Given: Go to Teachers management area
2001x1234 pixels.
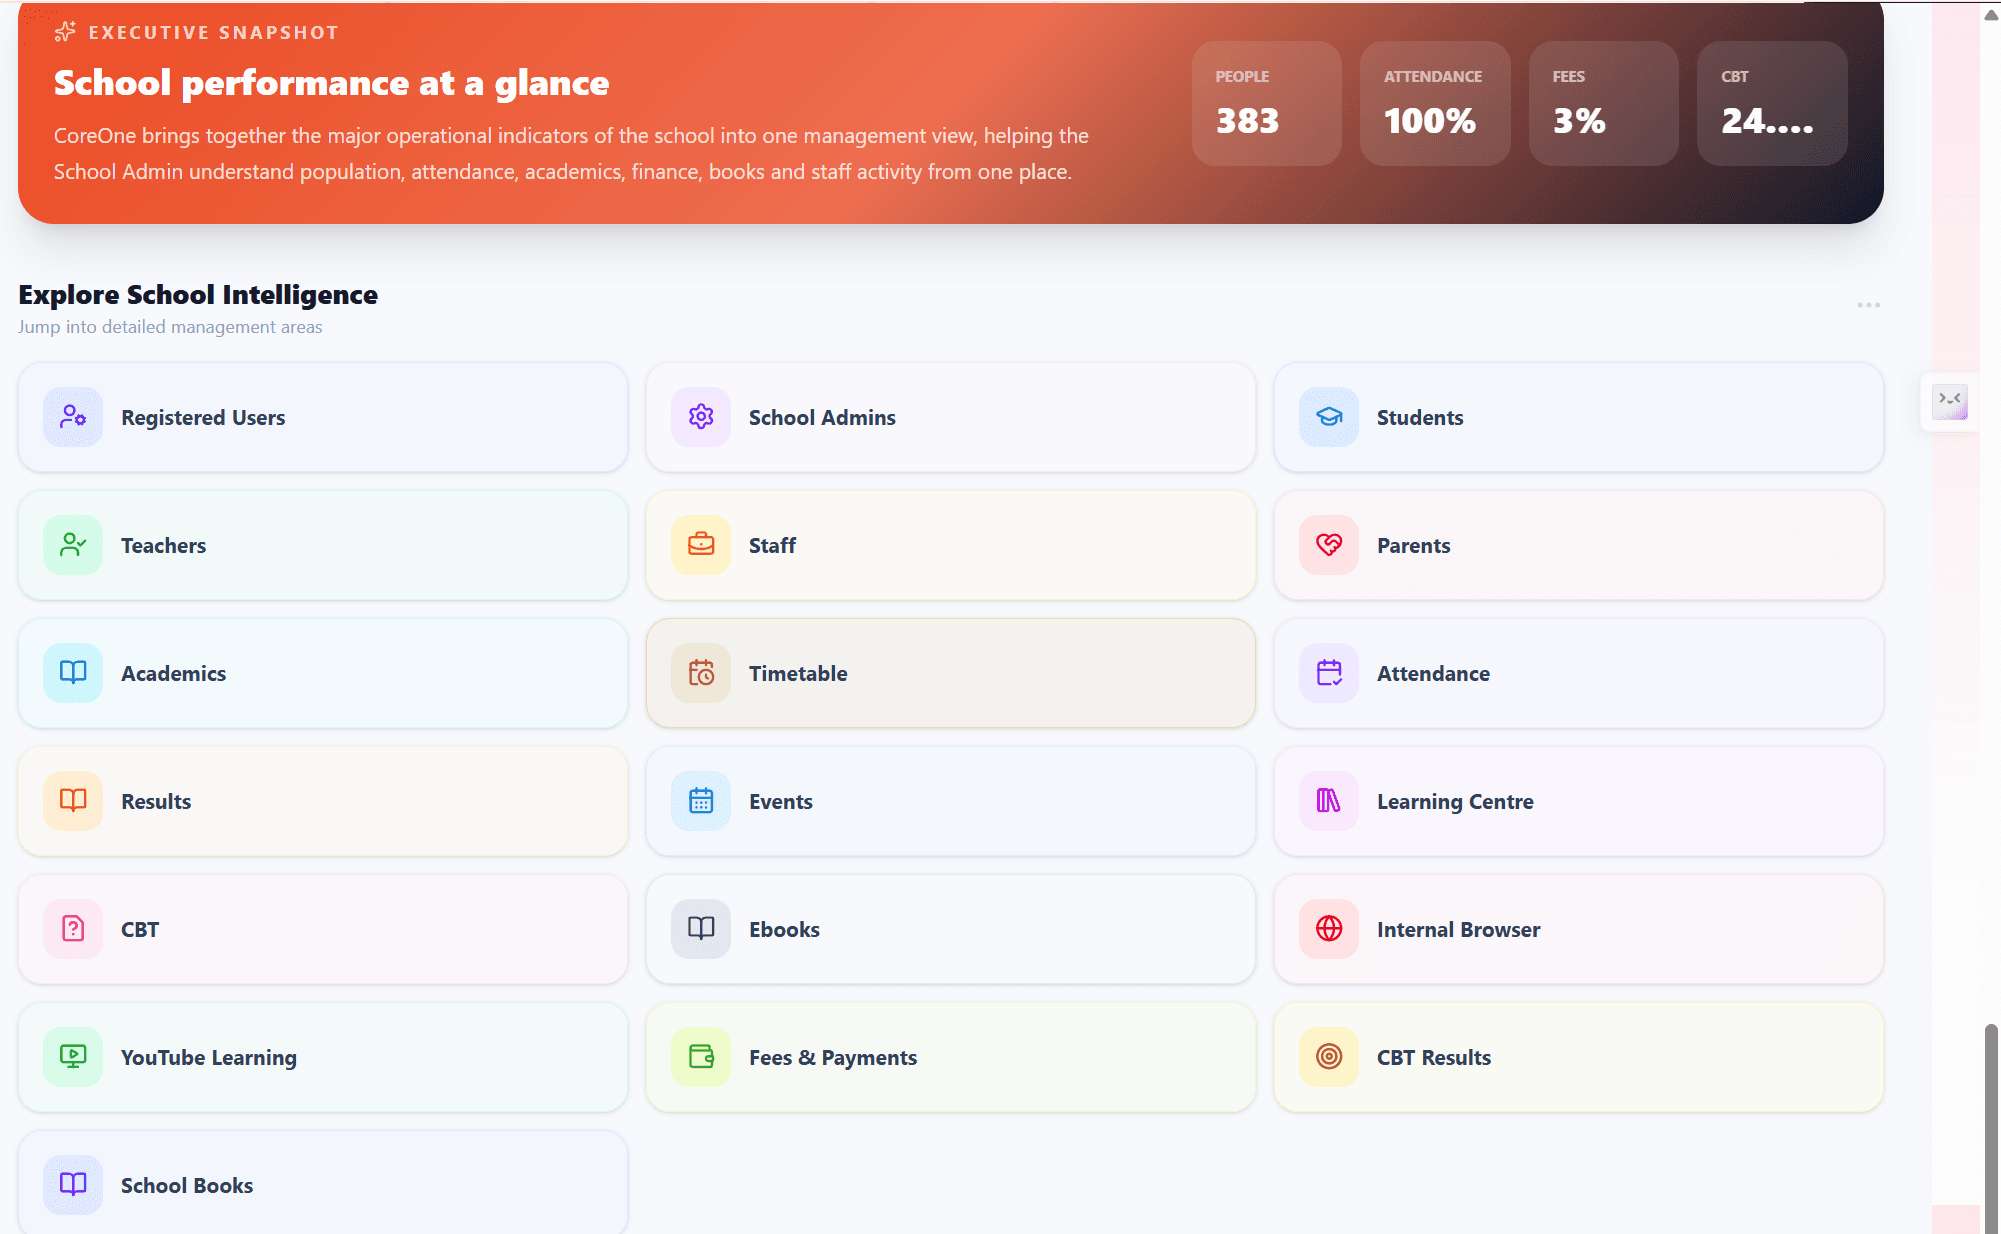Looking at the screenshot, I should tap(322, 545).
